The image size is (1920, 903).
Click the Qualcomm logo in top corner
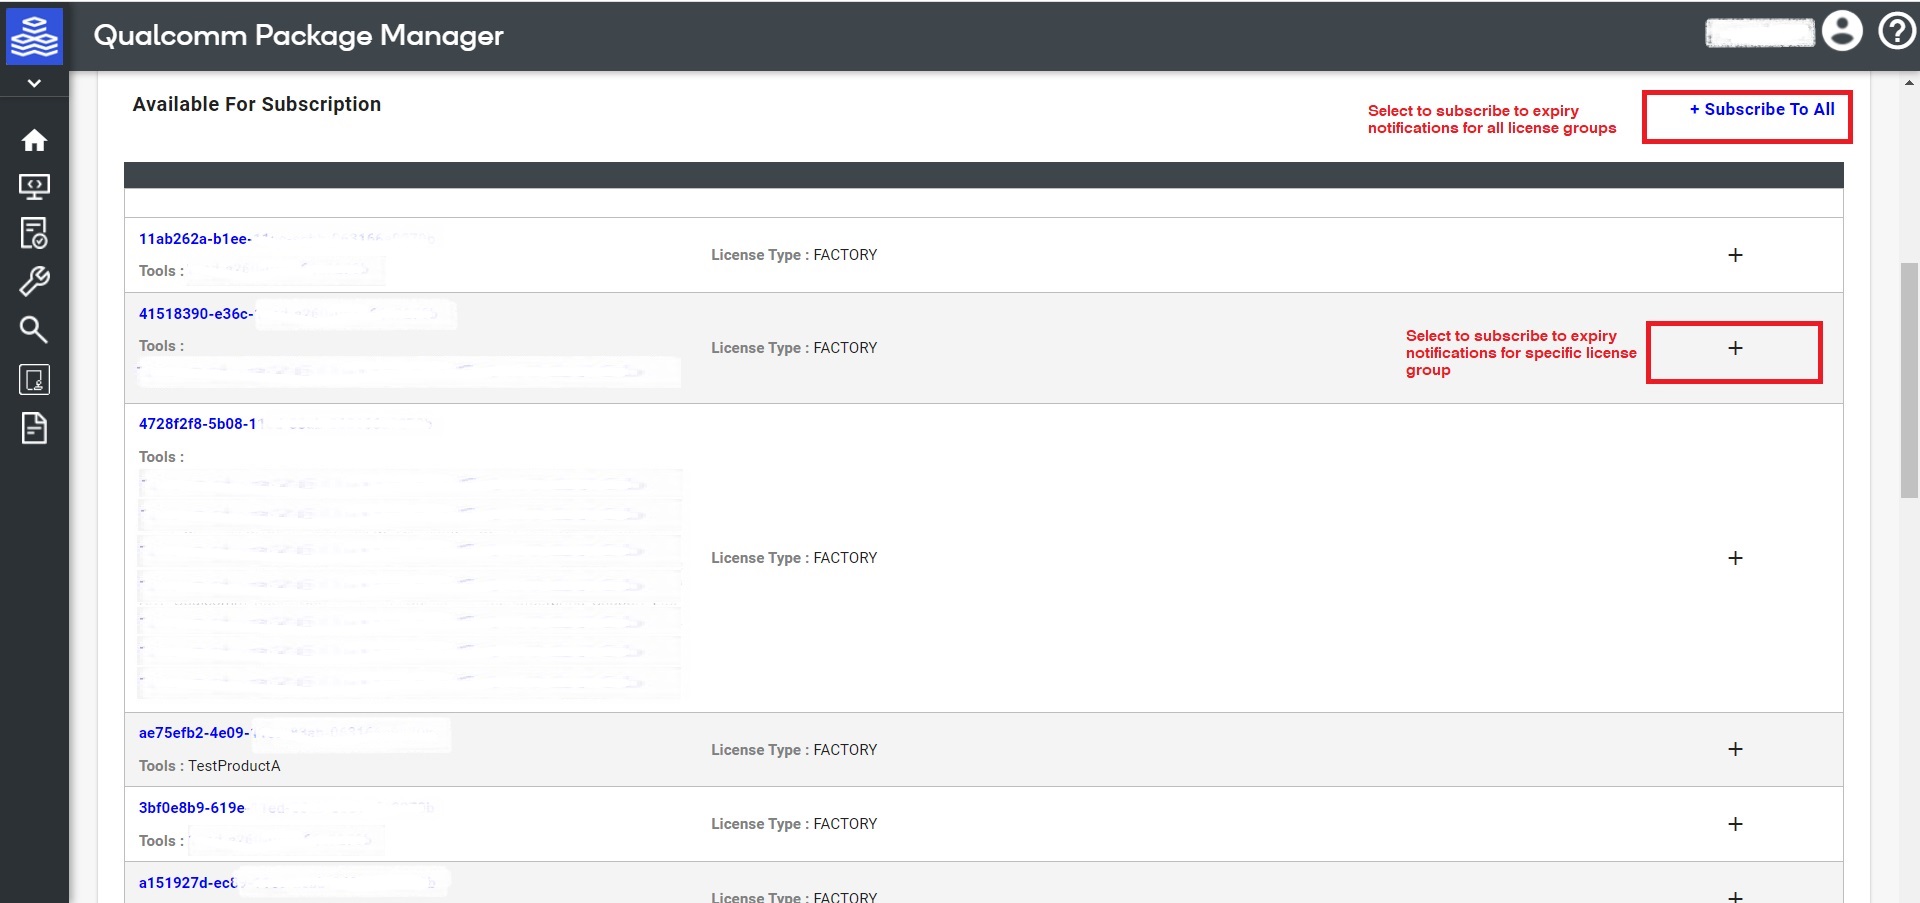pos(35,36)
